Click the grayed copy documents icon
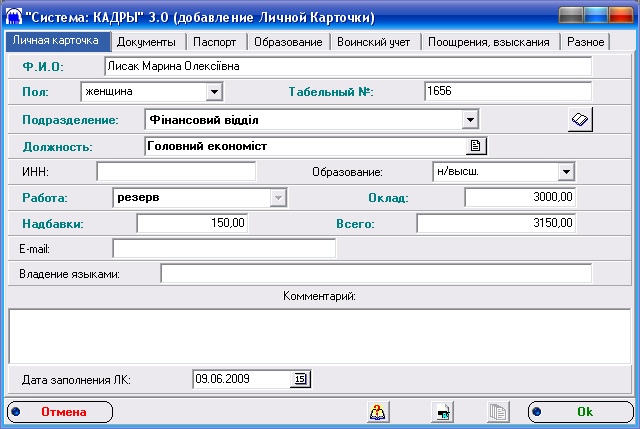The image size is (640, 429). pyautogui.click(x=498, y=411)
